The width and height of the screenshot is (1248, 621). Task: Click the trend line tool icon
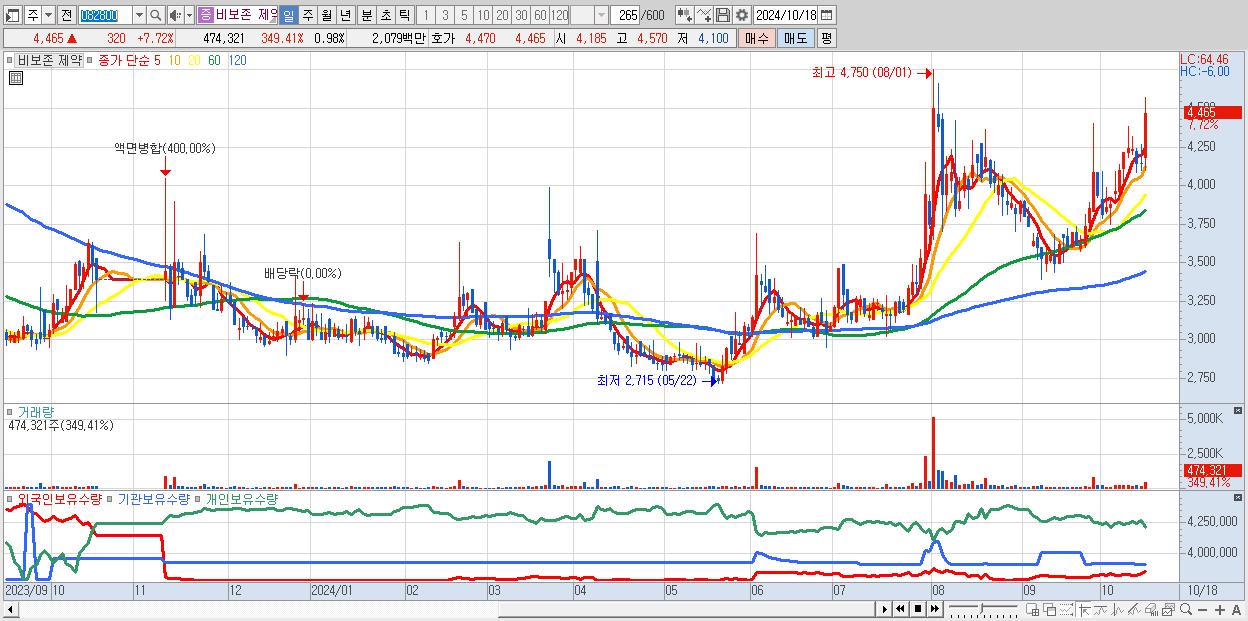1100,609
